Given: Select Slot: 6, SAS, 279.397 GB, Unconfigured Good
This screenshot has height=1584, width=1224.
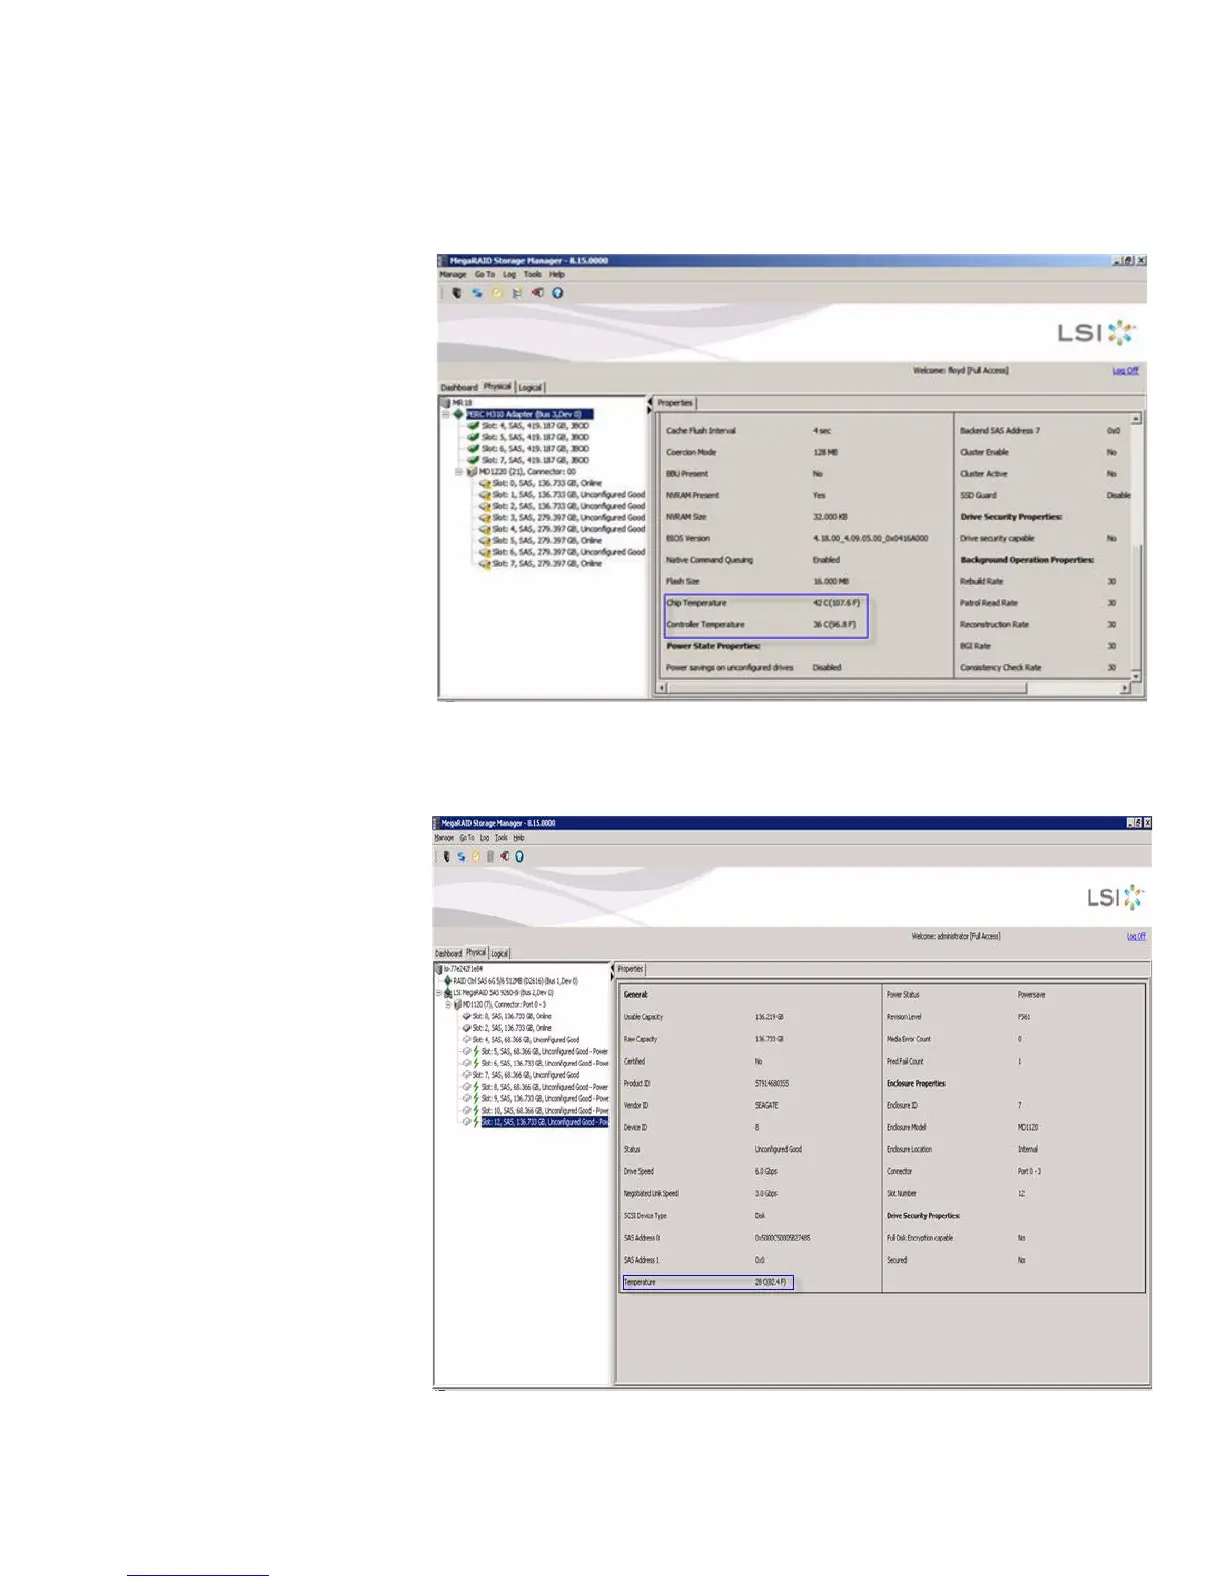Looking at the screenshot, I should coord(568,552).
